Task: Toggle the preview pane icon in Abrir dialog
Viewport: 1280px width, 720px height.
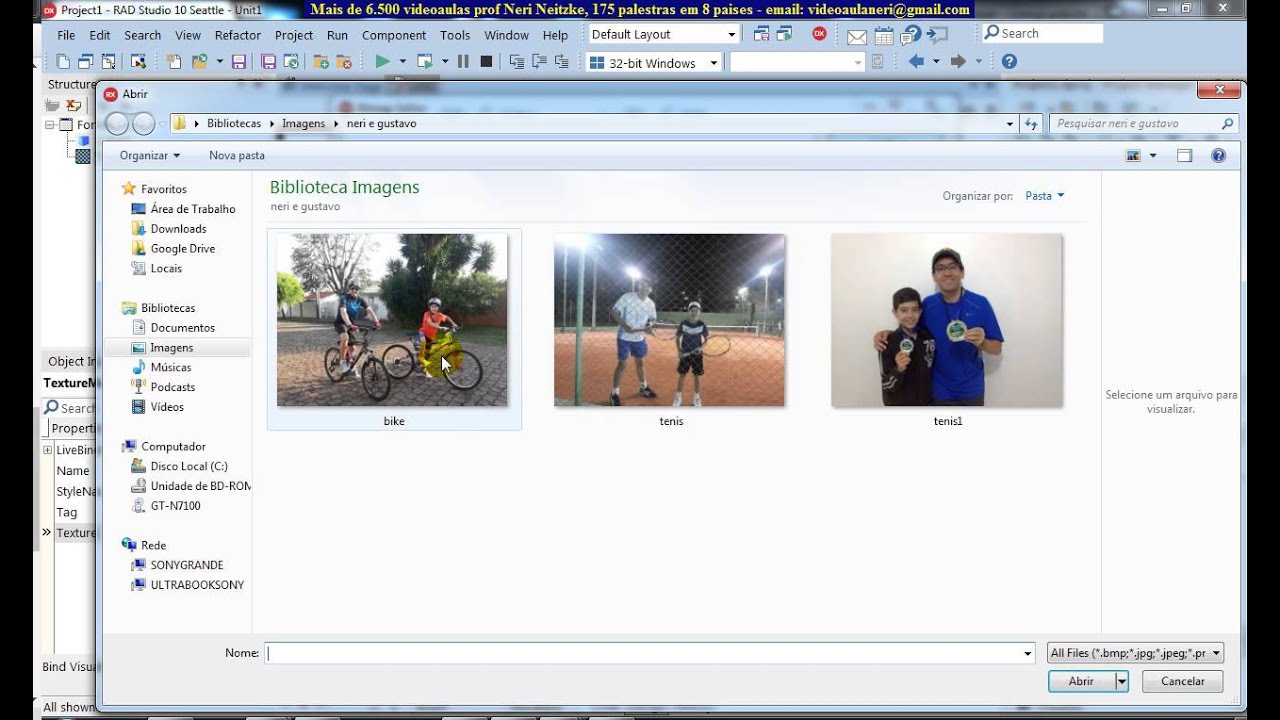Action: (x=1185, y=155)
